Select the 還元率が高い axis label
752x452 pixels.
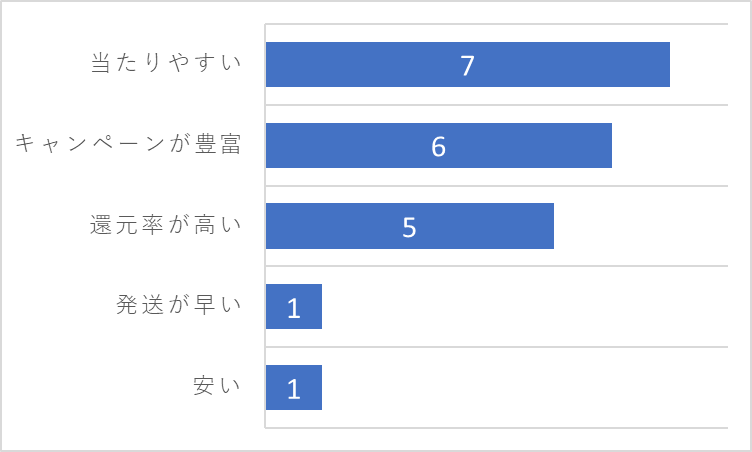pos(166,225)
